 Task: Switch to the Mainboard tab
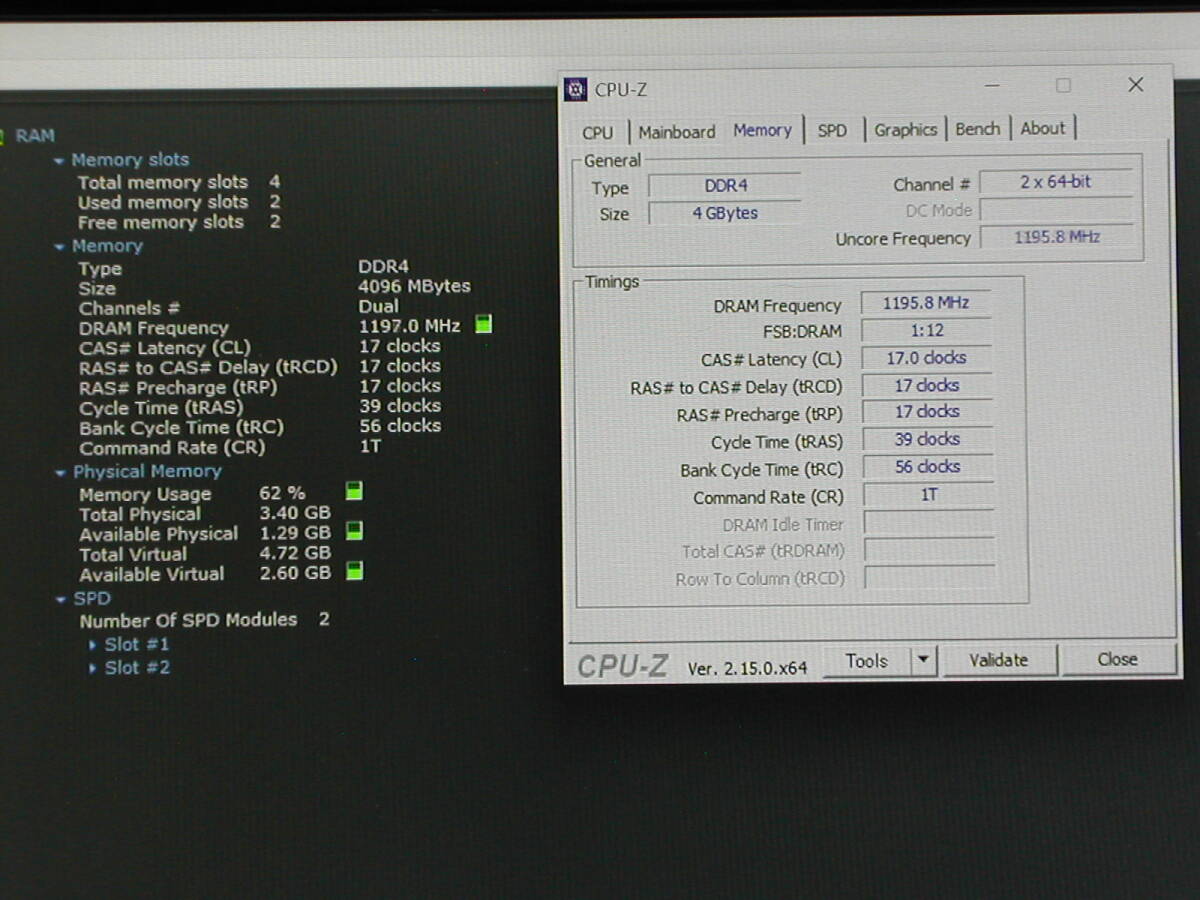pos(677,132)
